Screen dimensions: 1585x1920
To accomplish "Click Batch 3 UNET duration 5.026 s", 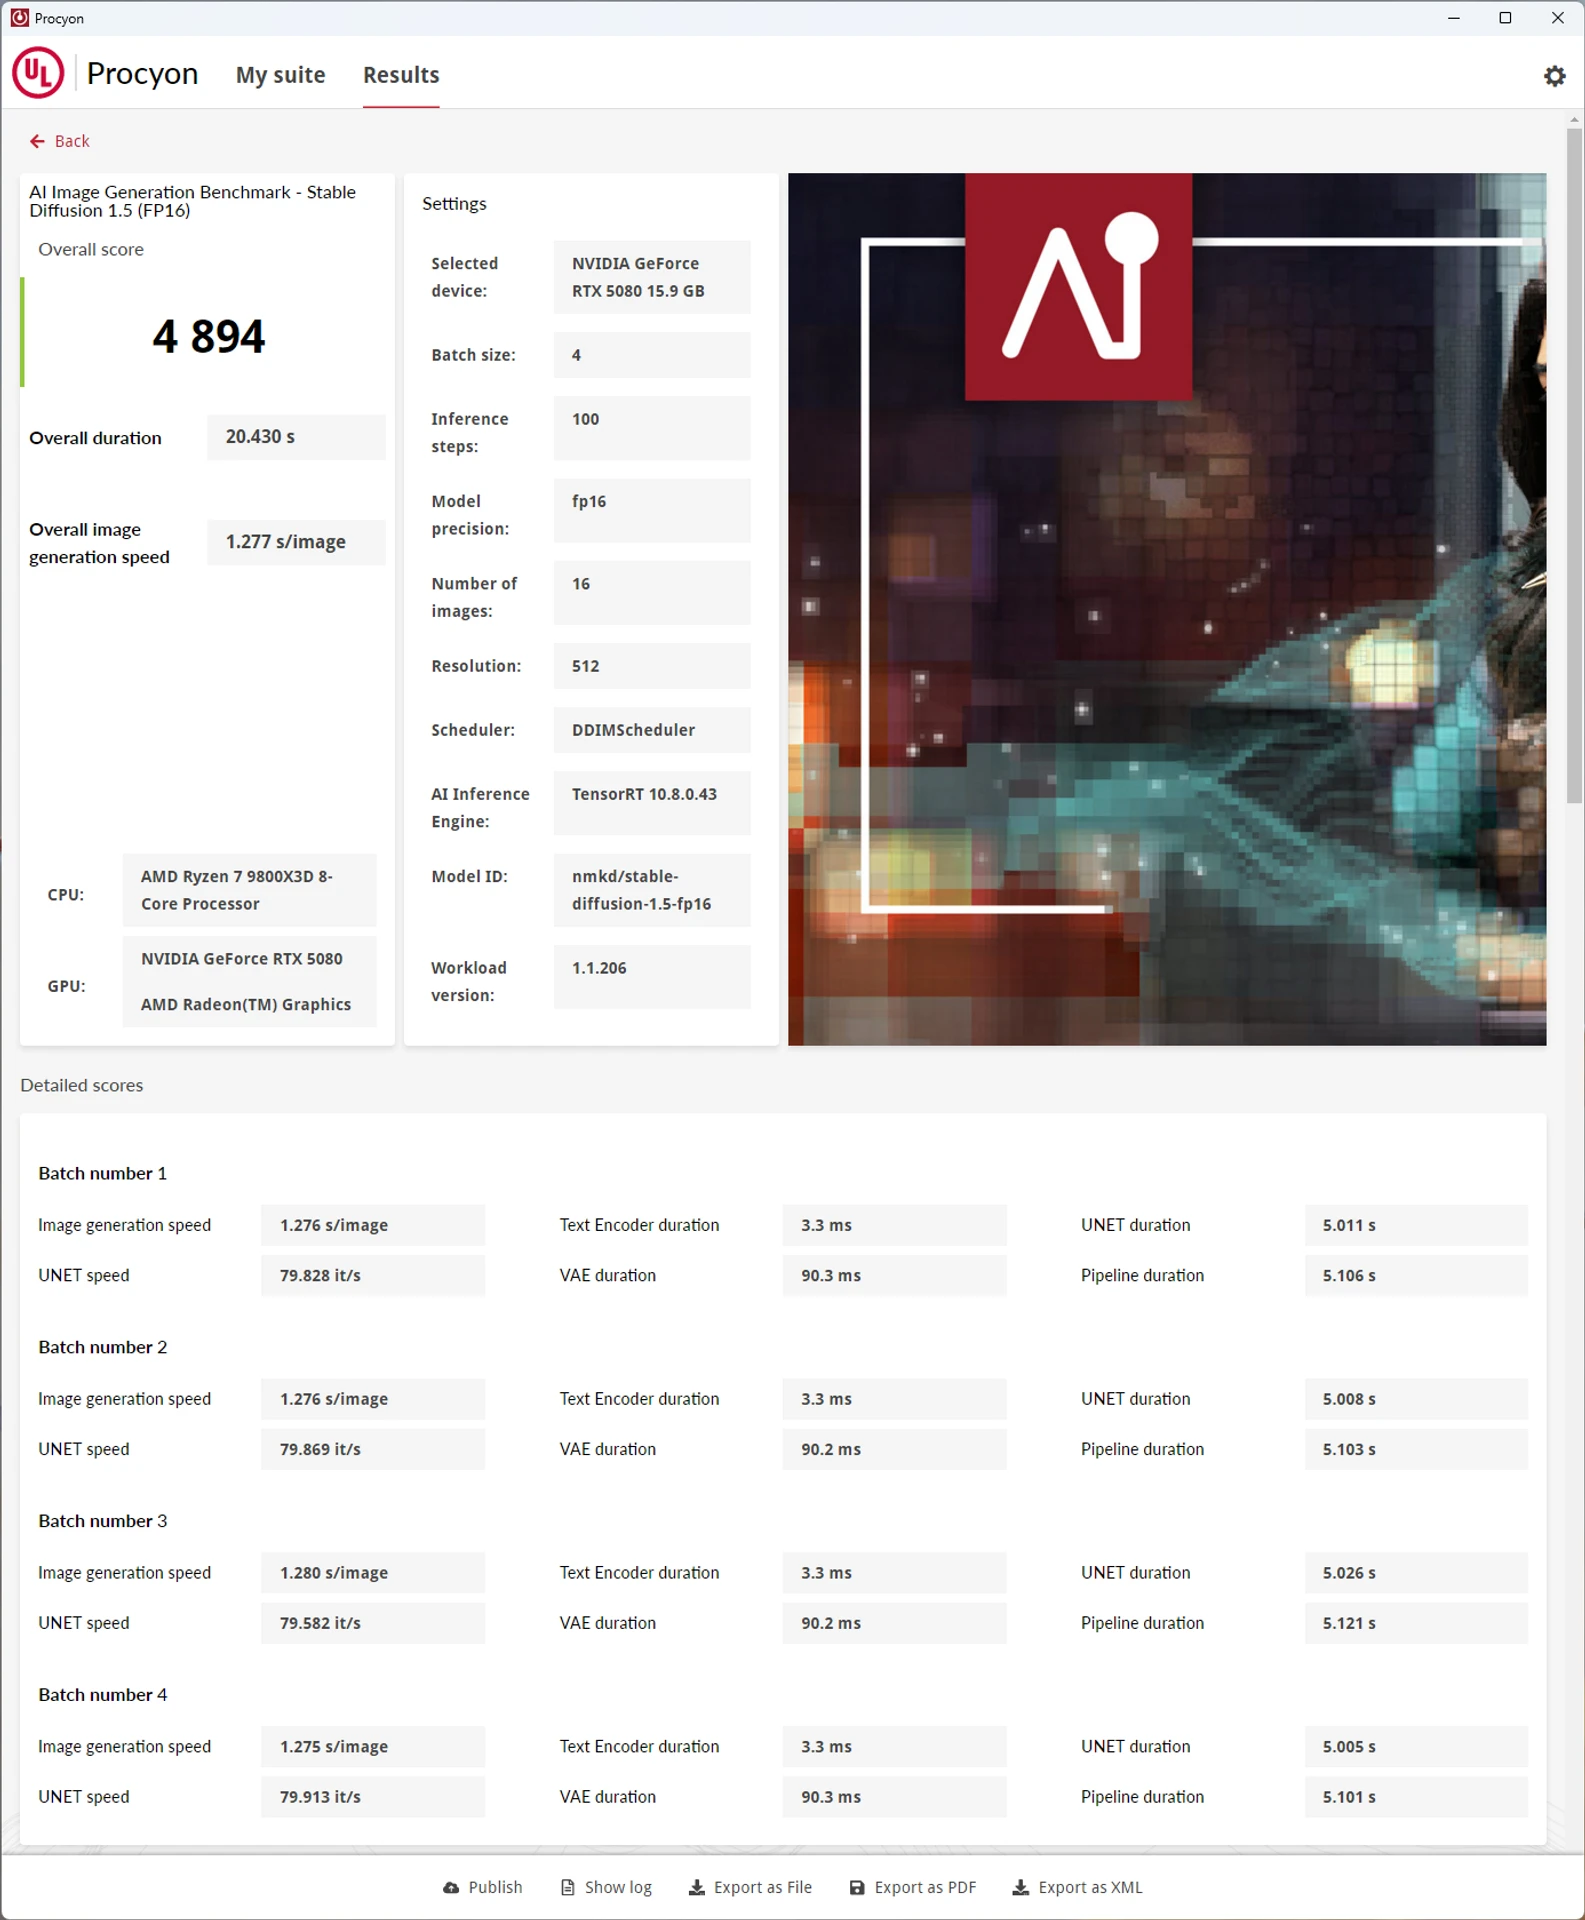I will click(1416, 1573).
